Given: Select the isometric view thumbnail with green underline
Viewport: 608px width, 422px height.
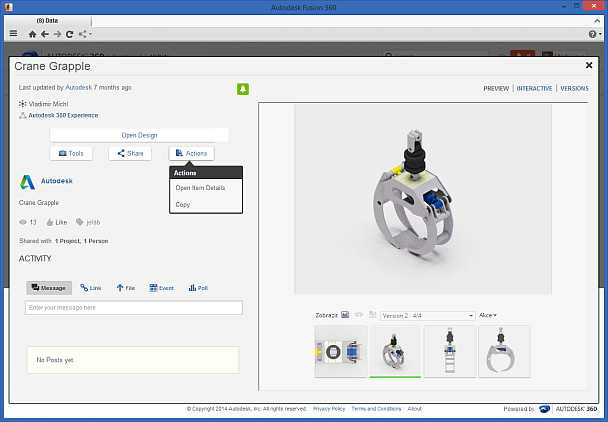Looking at the screenshot, I should 395,351.
